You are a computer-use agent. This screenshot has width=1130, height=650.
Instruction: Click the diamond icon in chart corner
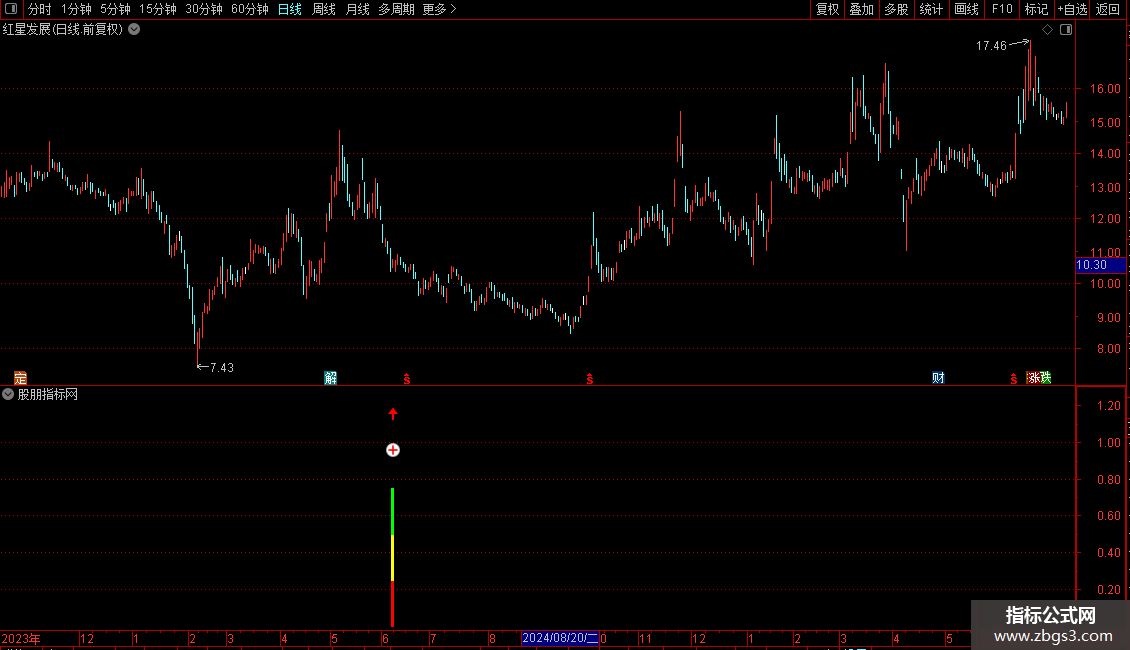click(x=1048, y=30)
